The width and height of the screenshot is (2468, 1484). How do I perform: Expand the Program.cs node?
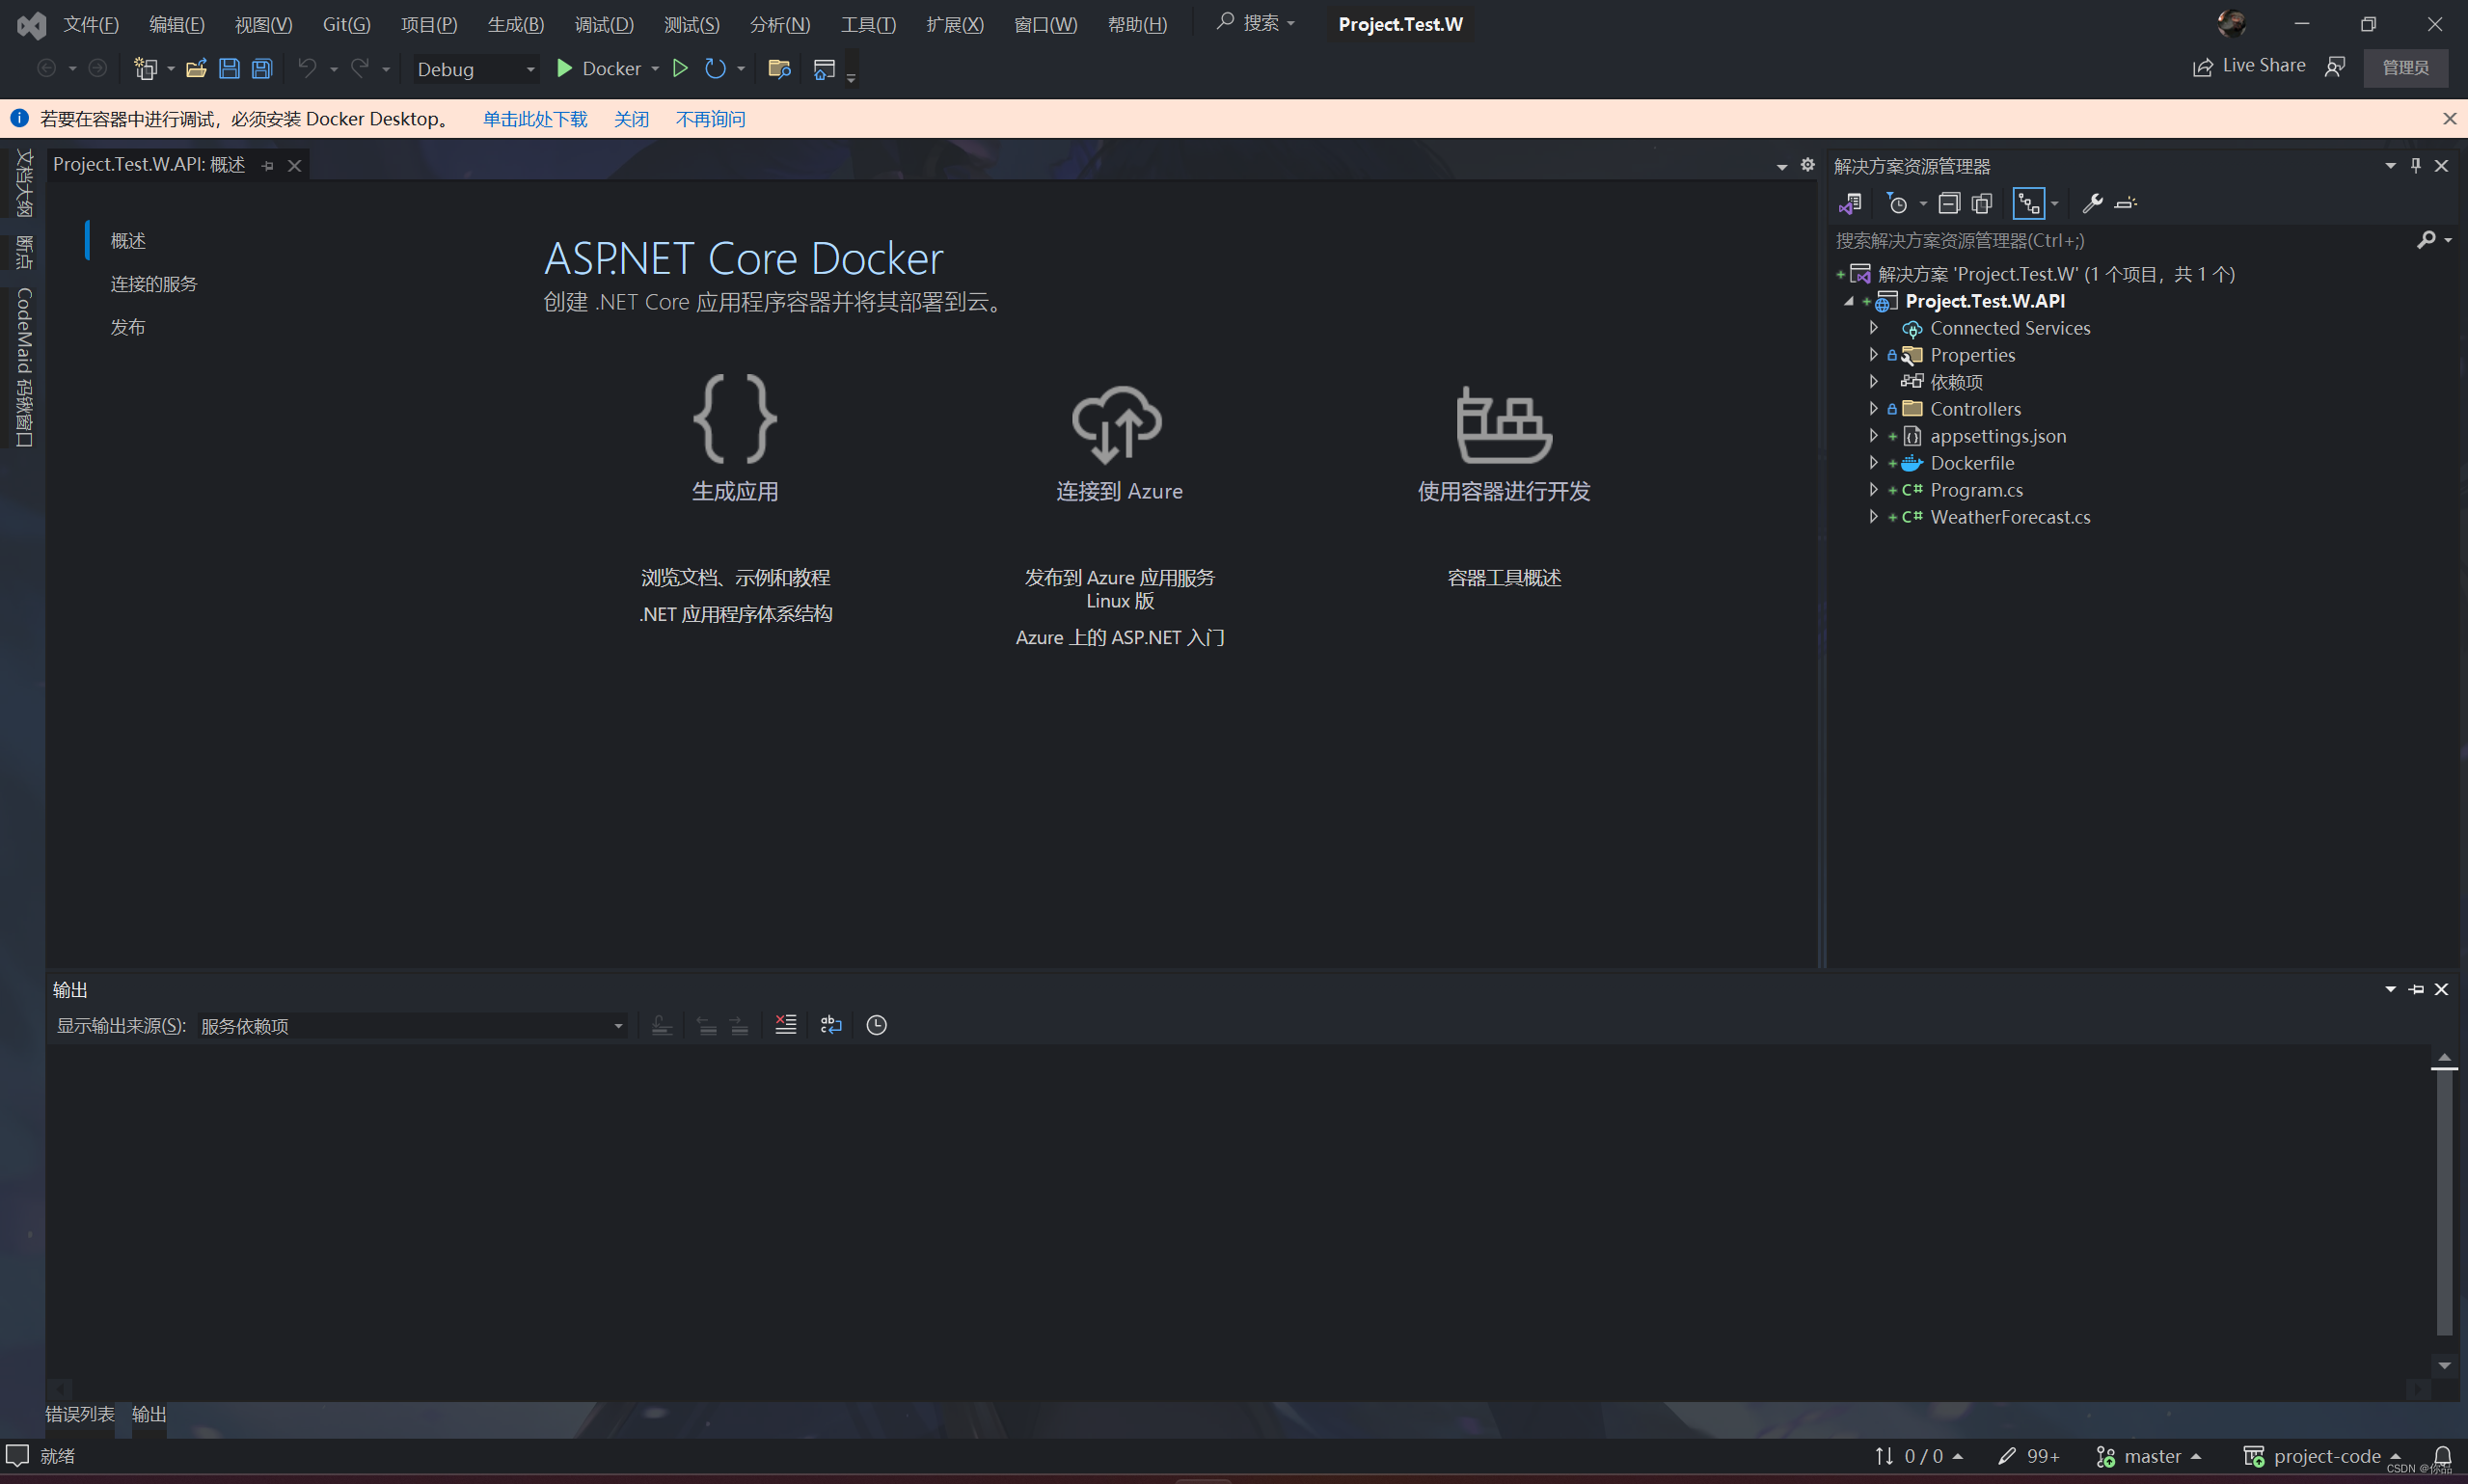1873,489
